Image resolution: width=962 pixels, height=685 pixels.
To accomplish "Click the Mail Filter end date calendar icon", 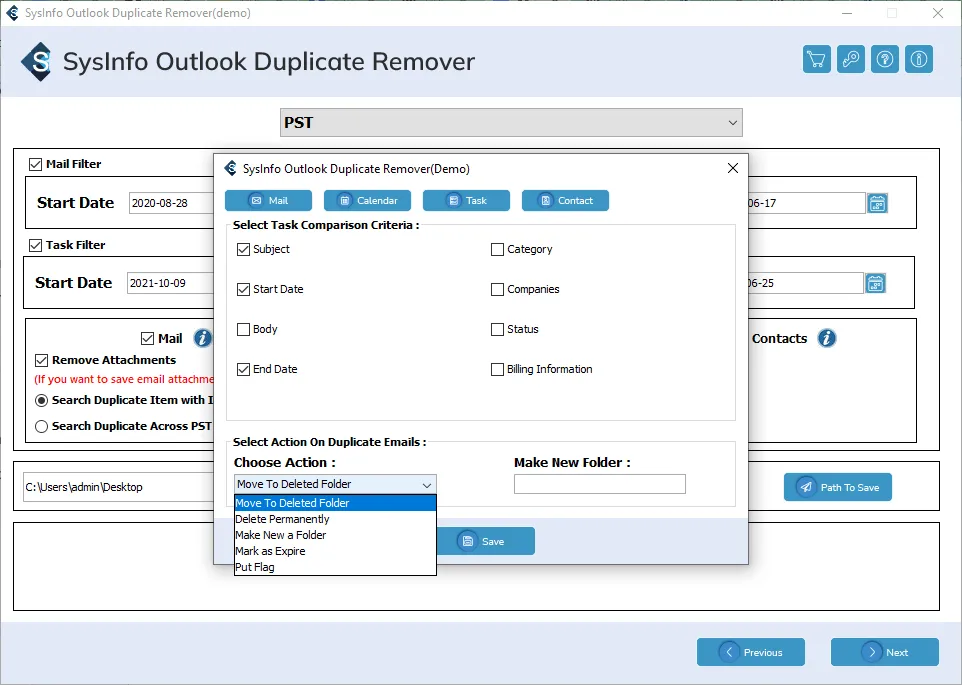I will coord(877,203).
